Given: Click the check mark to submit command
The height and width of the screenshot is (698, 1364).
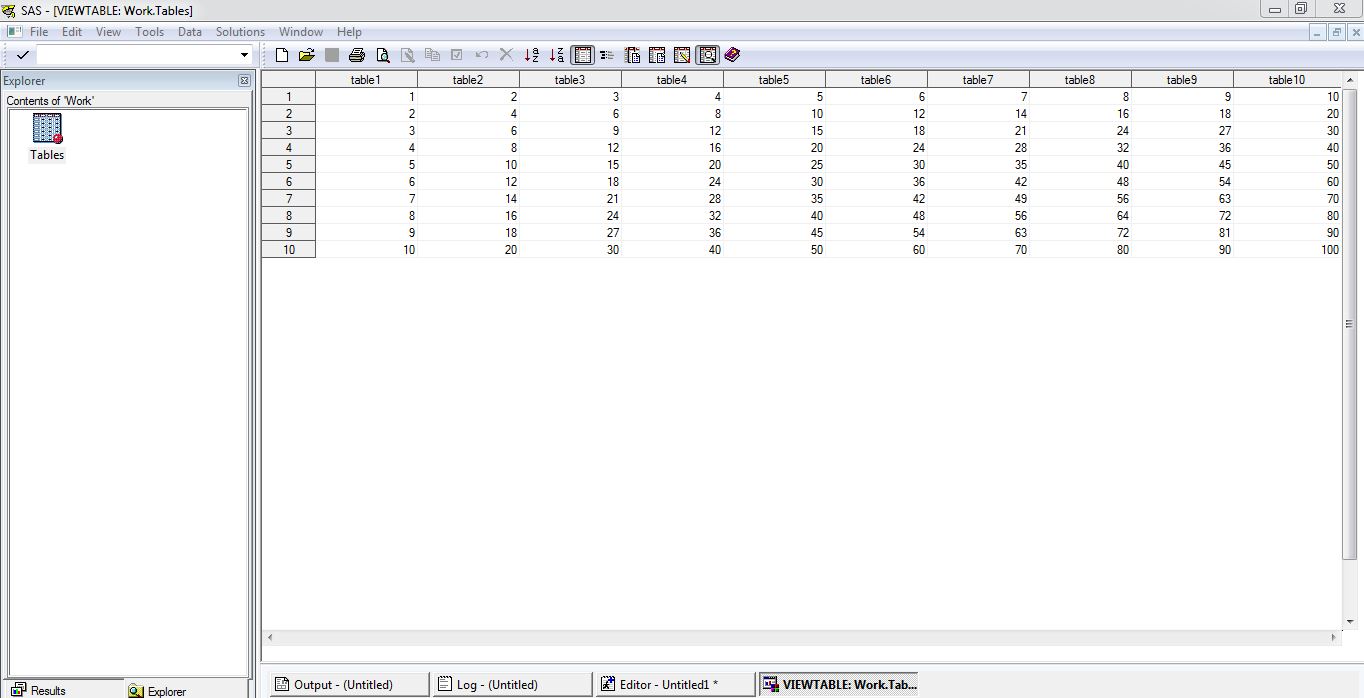Looking at the screenshot, I should [22, 55].
